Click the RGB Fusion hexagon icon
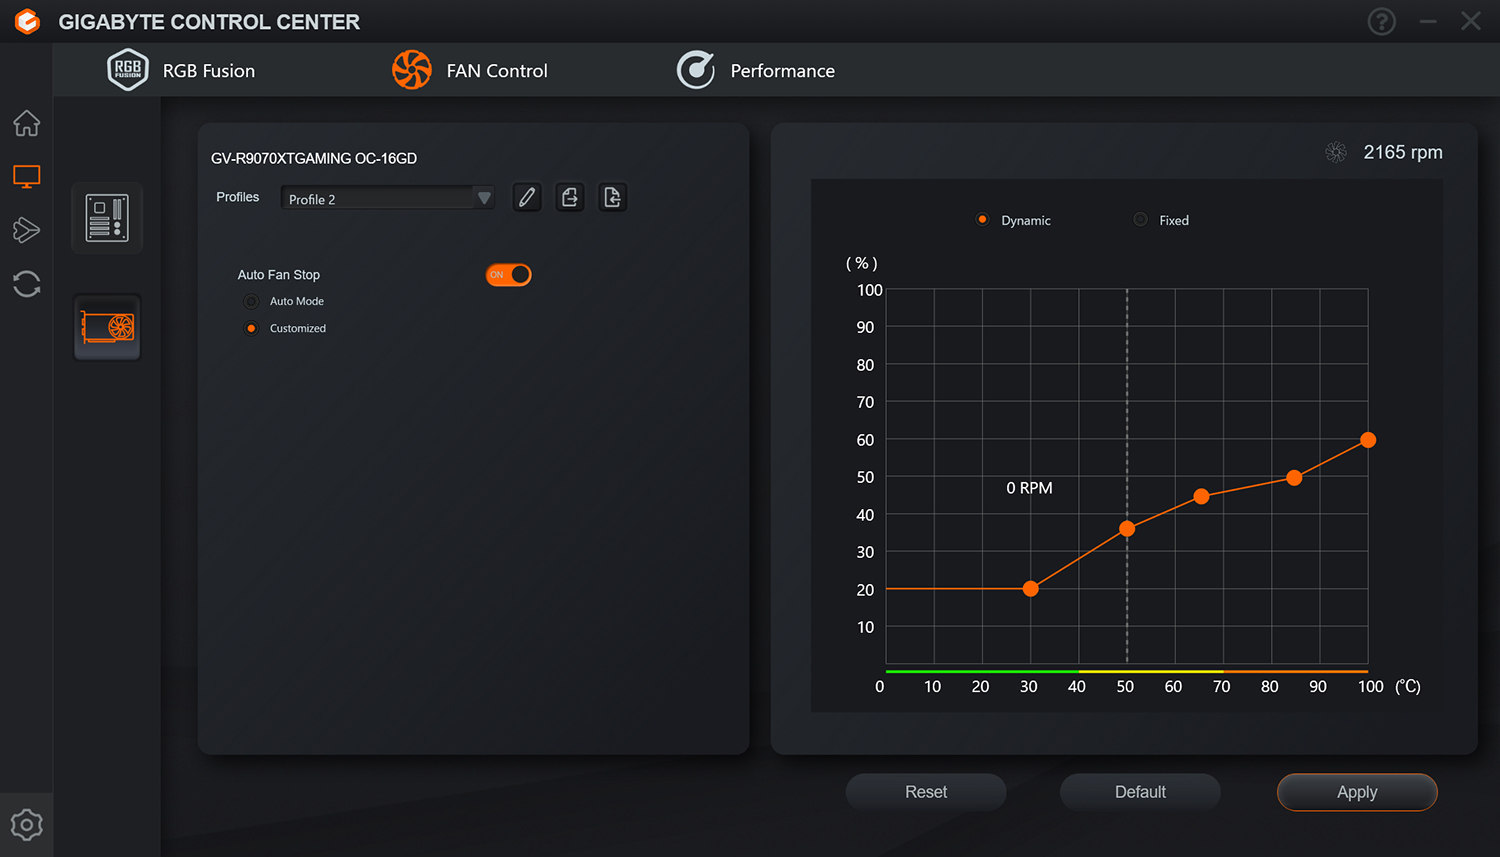 point(128,70)
